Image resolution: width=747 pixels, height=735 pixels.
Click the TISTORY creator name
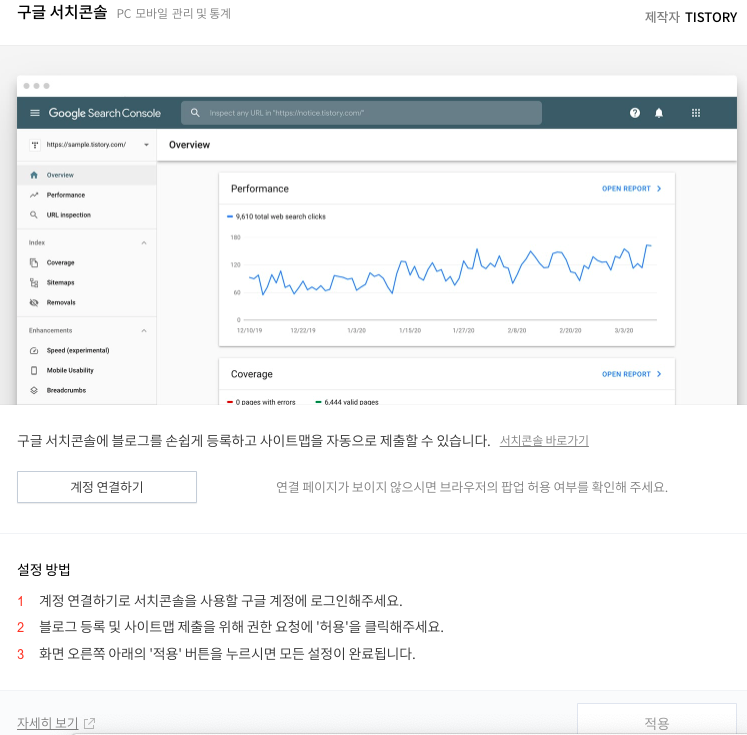(x=711, y=18)
